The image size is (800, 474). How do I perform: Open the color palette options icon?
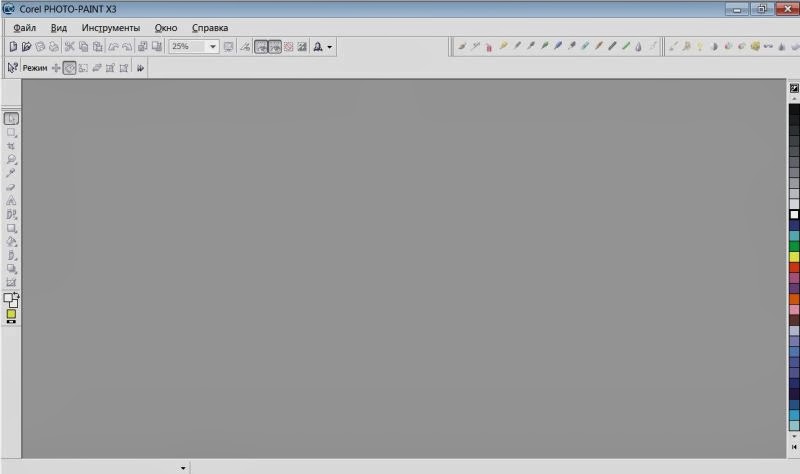point(794,88)
